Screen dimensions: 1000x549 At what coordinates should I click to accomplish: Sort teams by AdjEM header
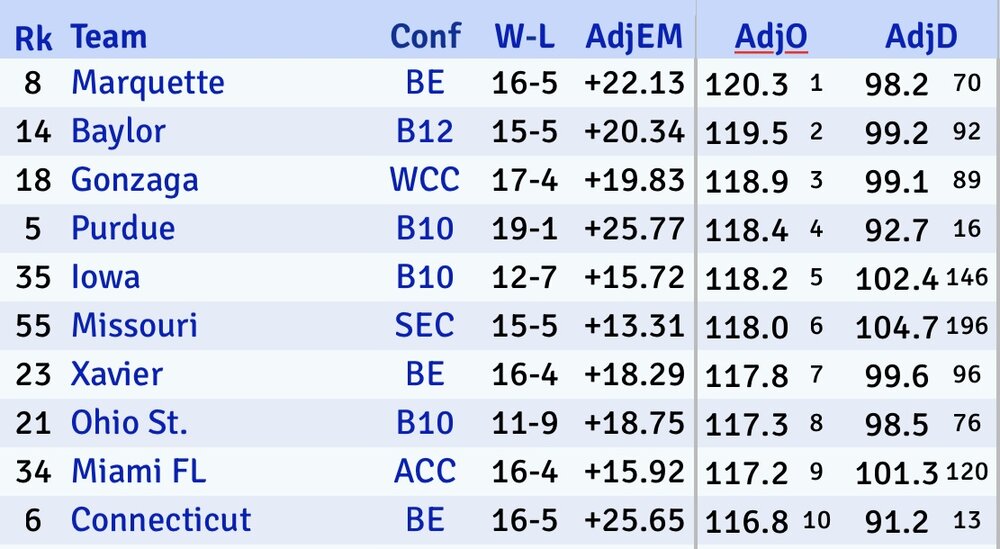[x=634, y=37]
